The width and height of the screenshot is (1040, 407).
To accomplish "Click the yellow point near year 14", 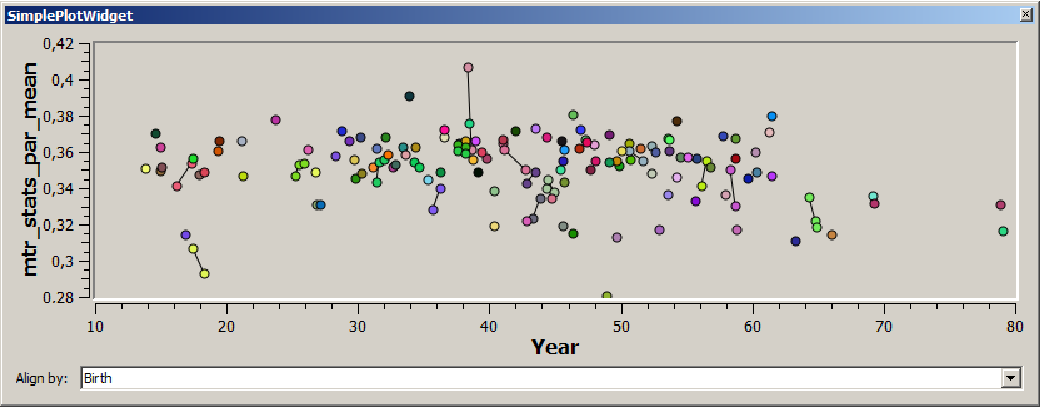I will click(x=146, y=169).
